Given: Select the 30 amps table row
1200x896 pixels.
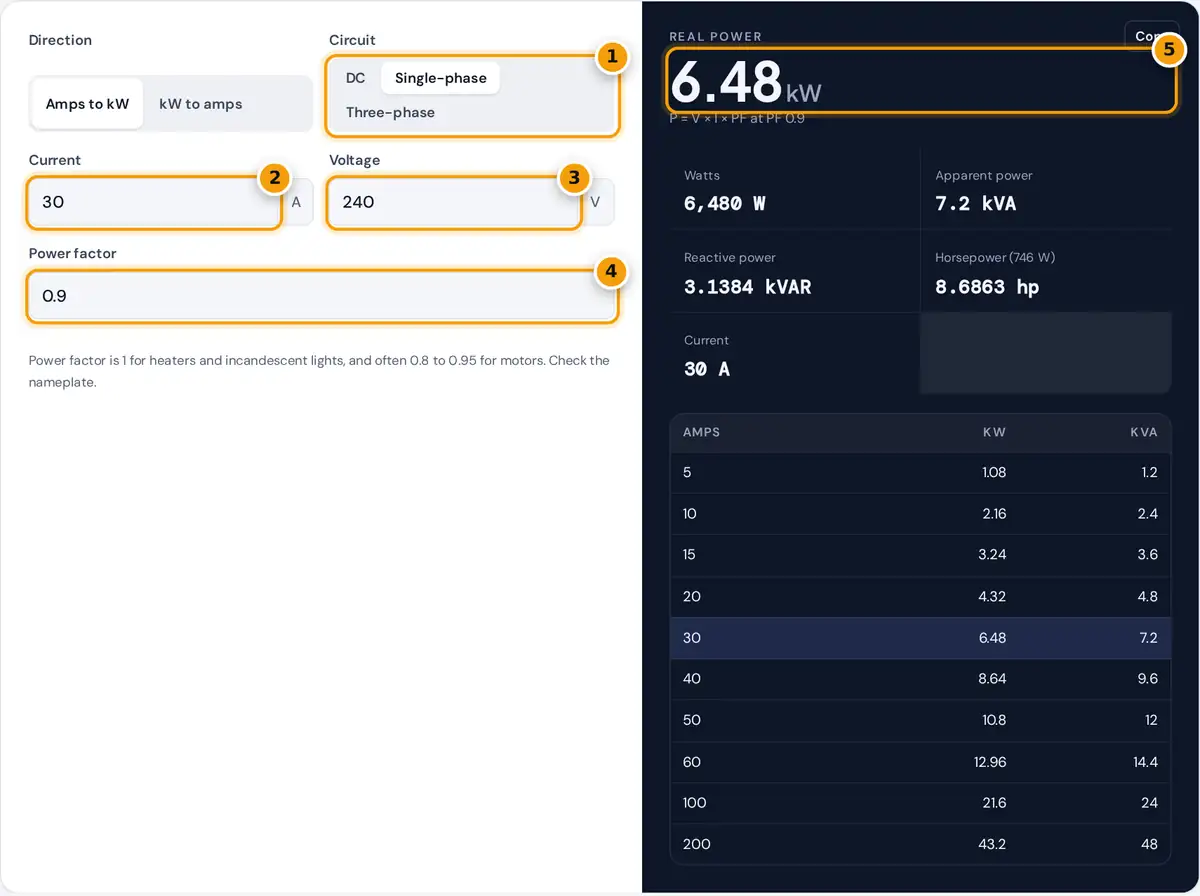Looking at the screenshot, I should coord(920,638).
